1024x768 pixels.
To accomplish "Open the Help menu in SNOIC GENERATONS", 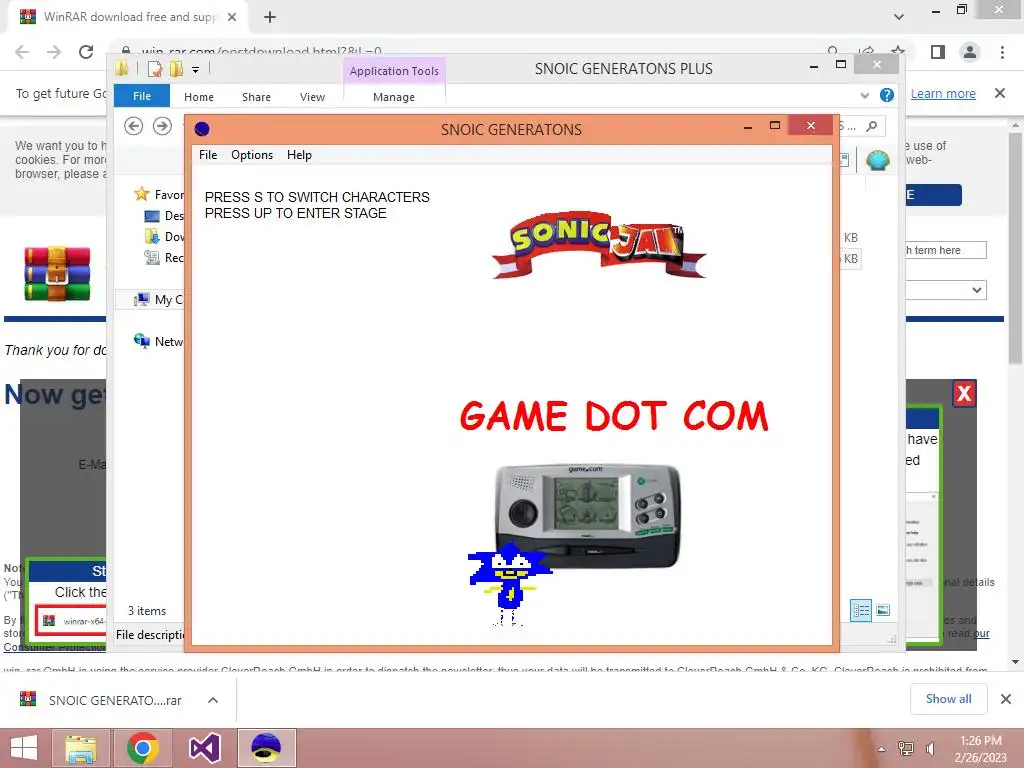I will click(x=299, y=155).
